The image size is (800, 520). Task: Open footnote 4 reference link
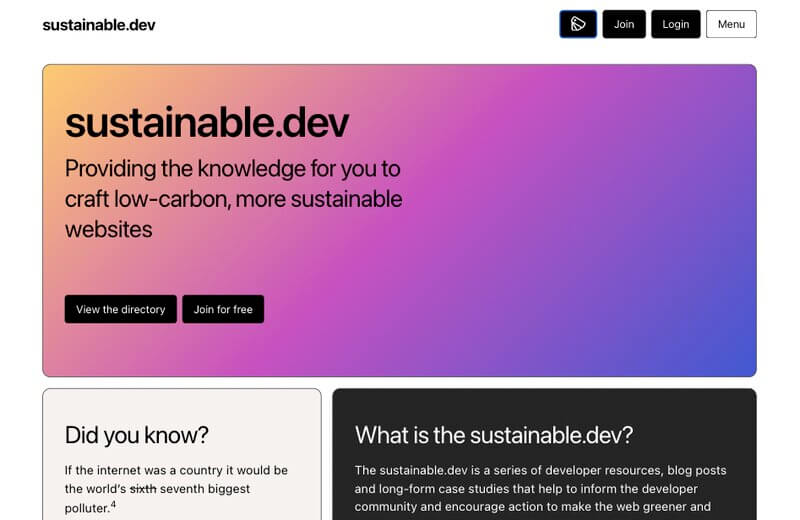(x=113, y=504)
